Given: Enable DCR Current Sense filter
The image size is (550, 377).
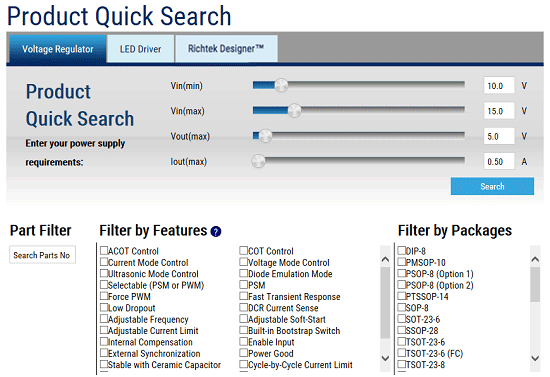Looking at the screenshot, I should tap(243, 307).
